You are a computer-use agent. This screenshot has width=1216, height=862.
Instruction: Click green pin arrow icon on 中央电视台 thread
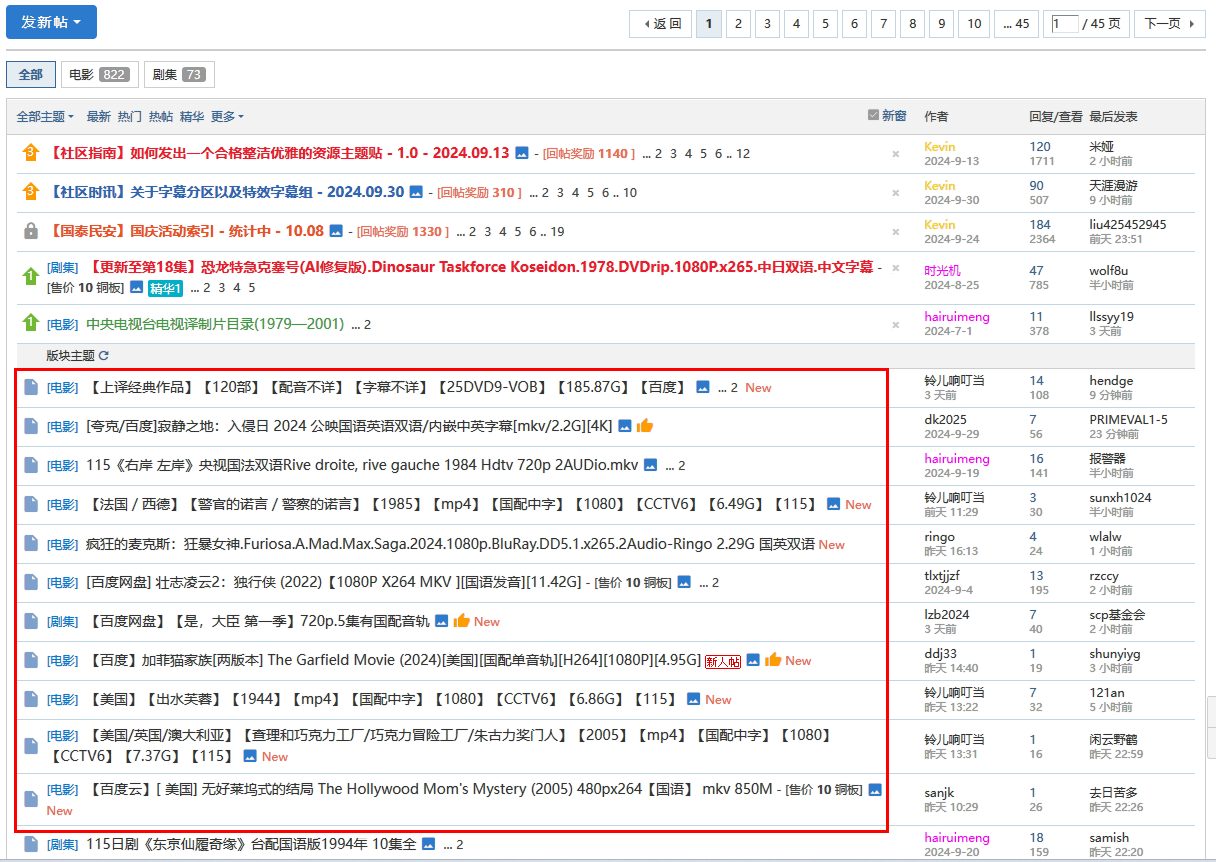click(31, 323)
